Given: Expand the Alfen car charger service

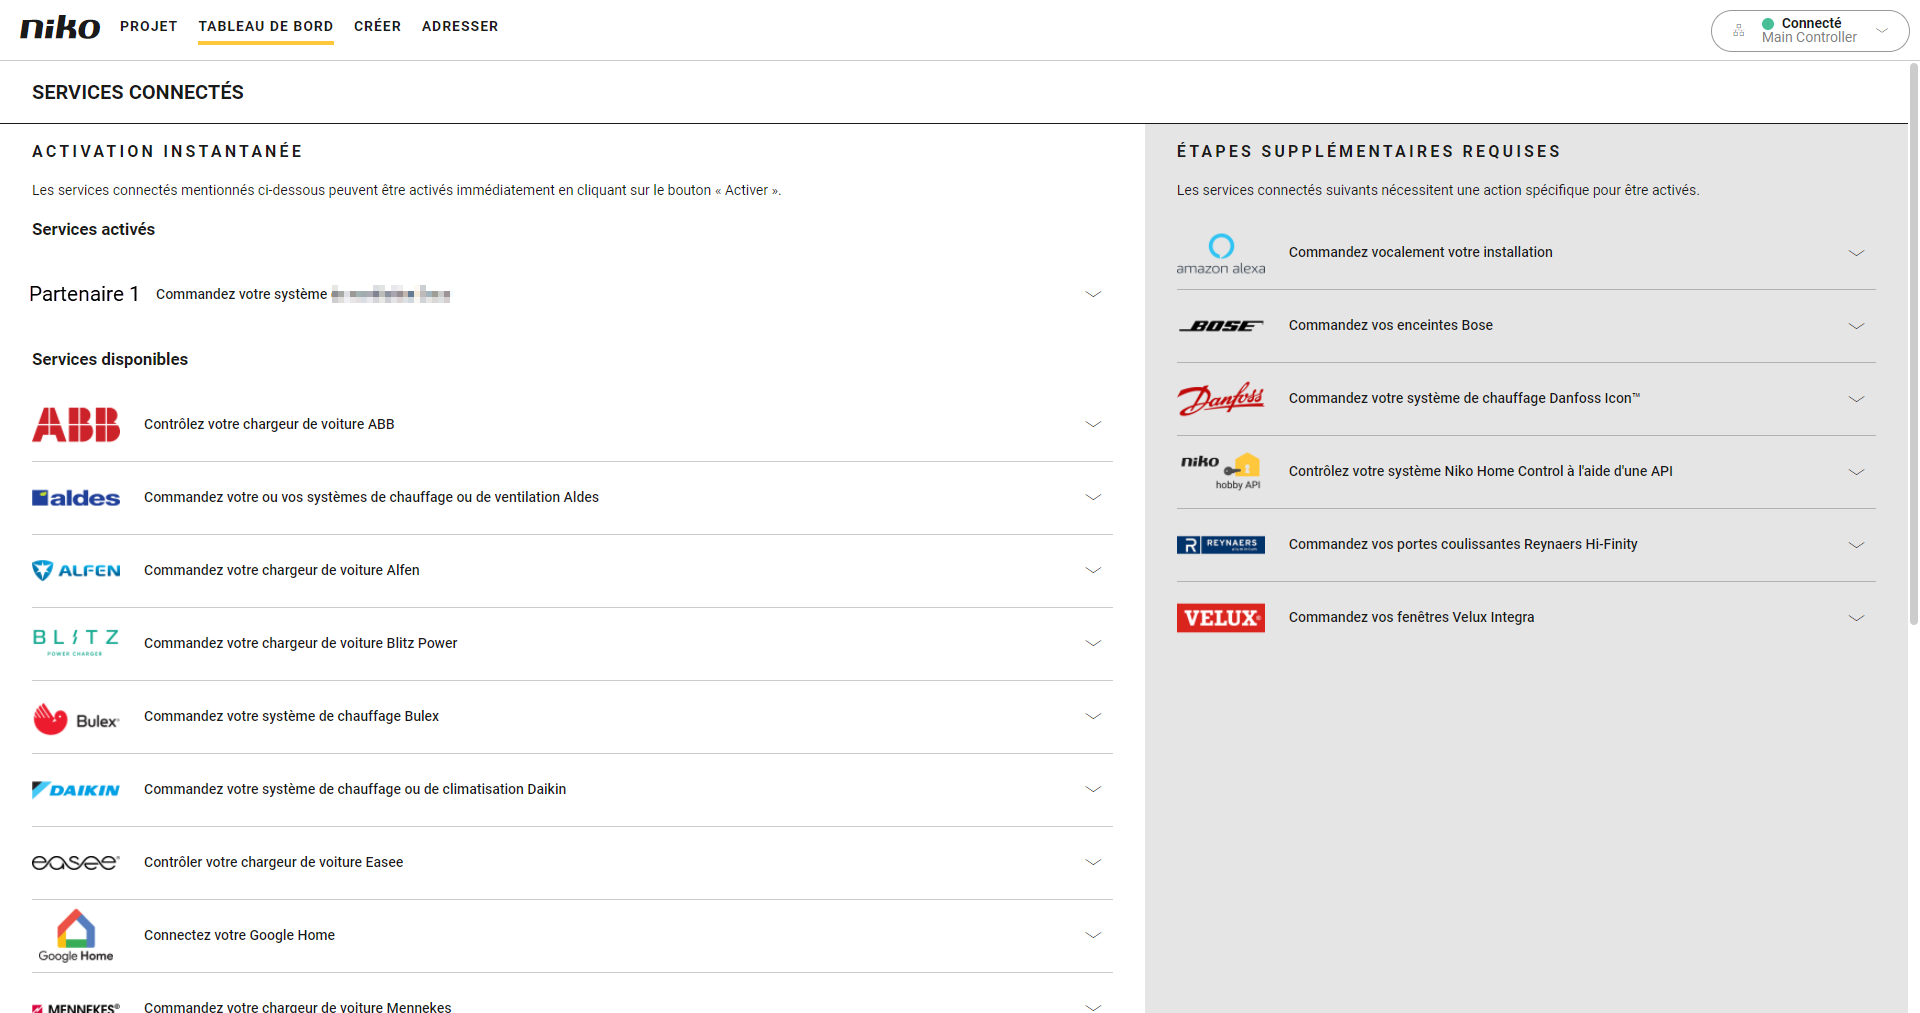Looking at the screenshot, I should [1093, 570].
